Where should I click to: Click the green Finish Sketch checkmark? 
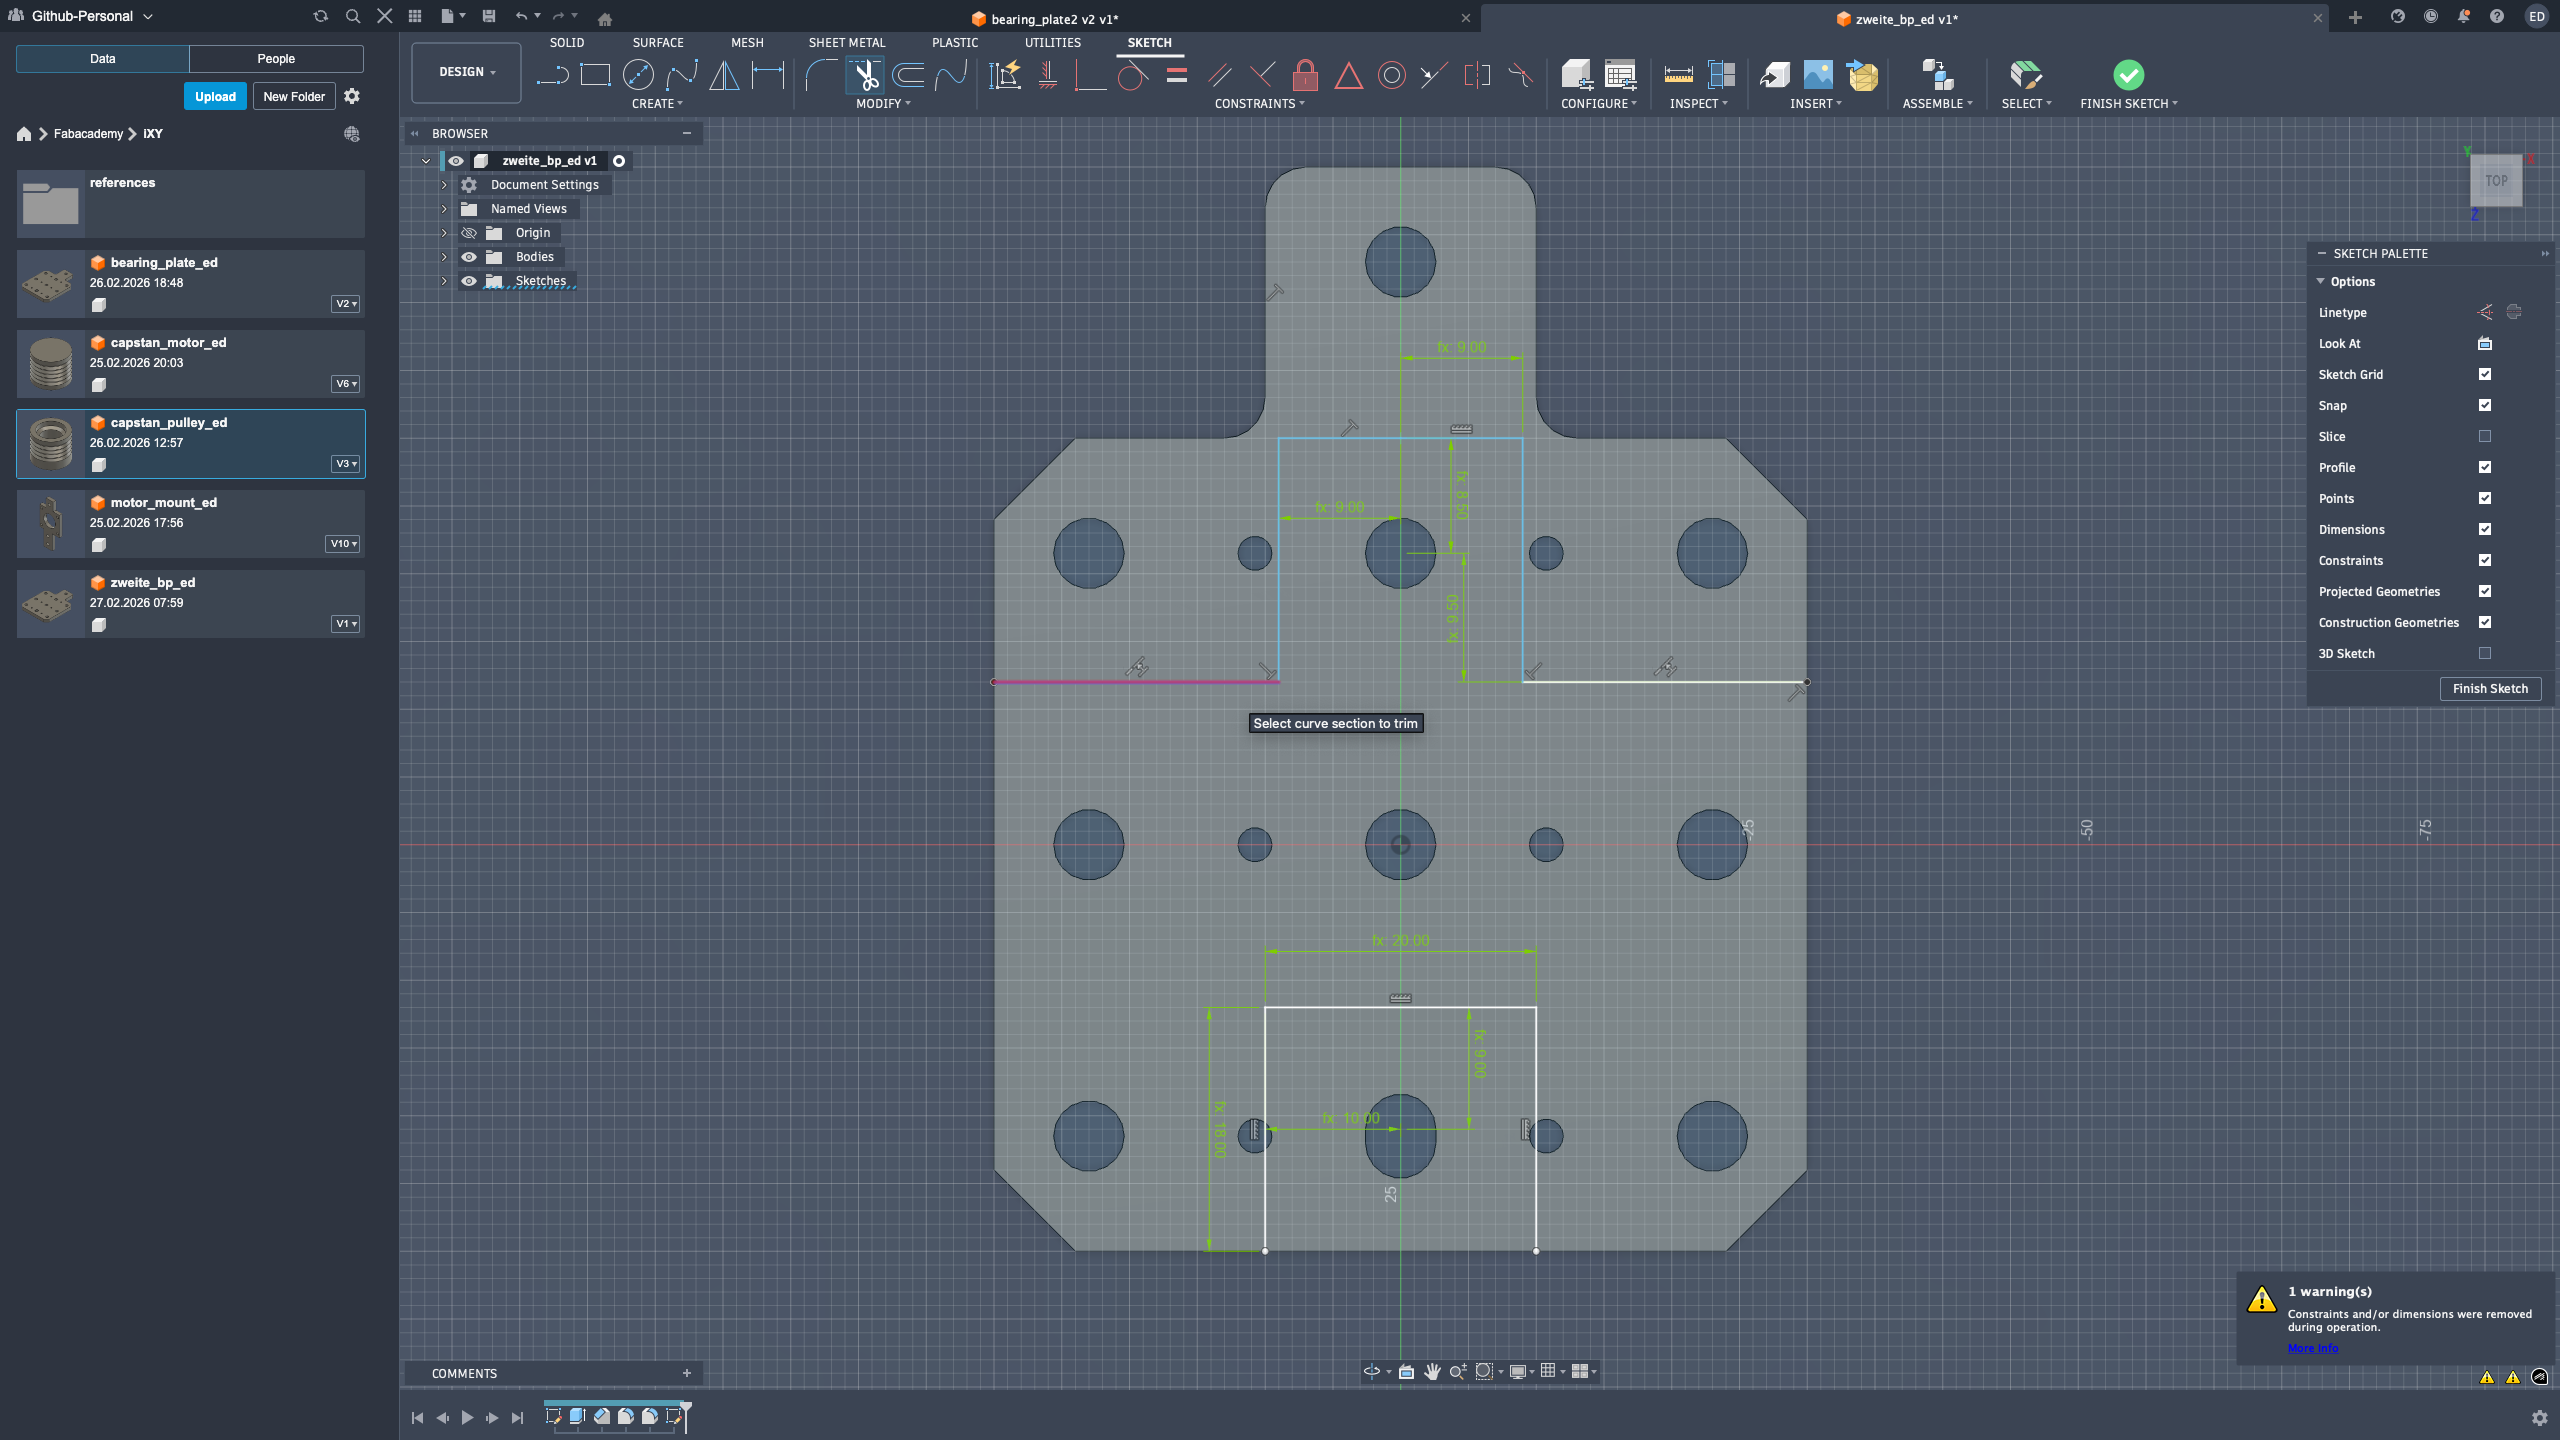click(2128, 75)
